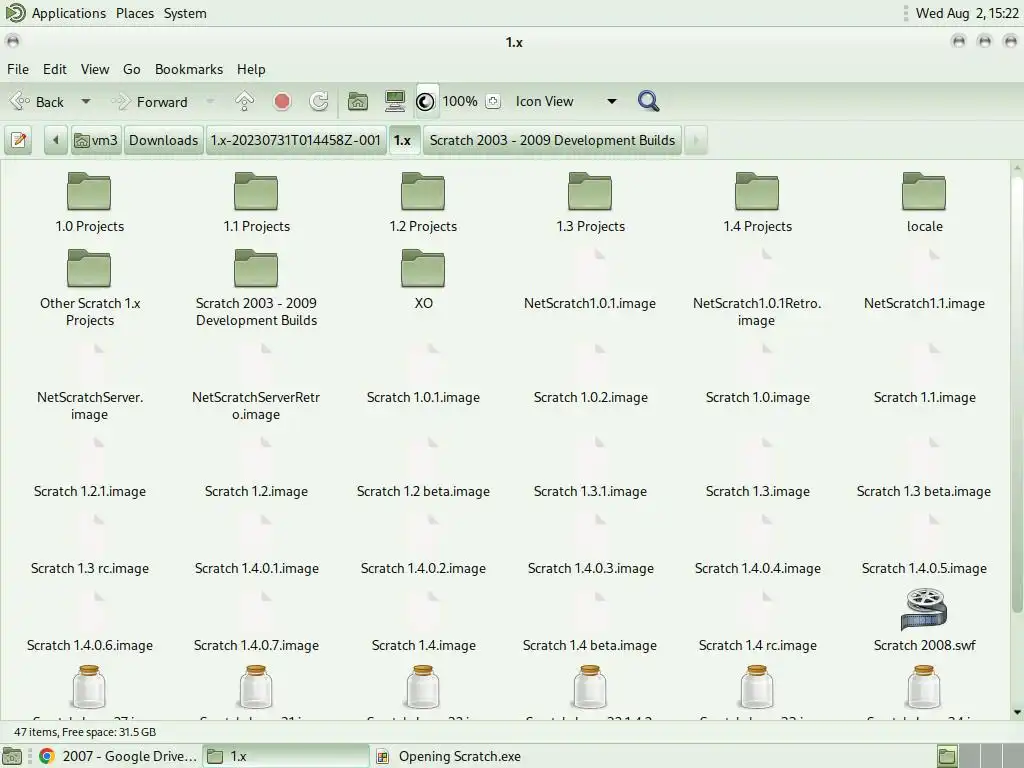Select the 1.x path bar button
The width and height of the screenshot is (1024, 768).
[402, 140]
